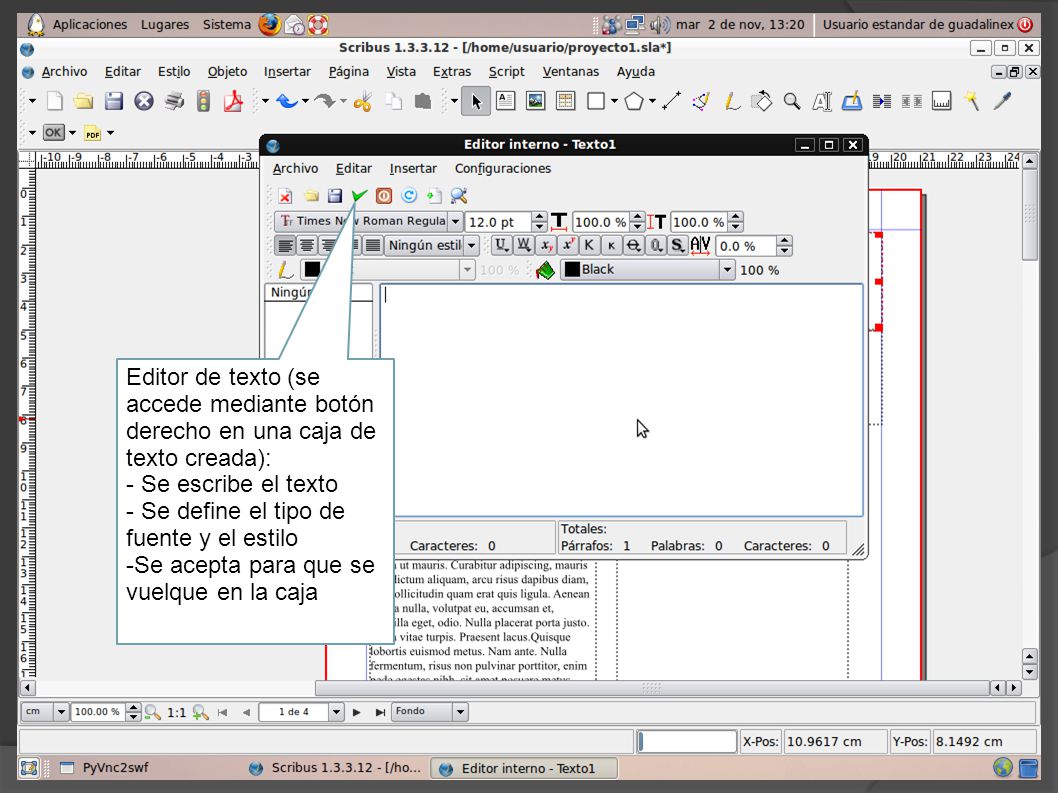Screen dimensions: 1058x793
Task: Toggle Shadowed Text formatting
Action: pyautogui.click(x=677, y=246)
